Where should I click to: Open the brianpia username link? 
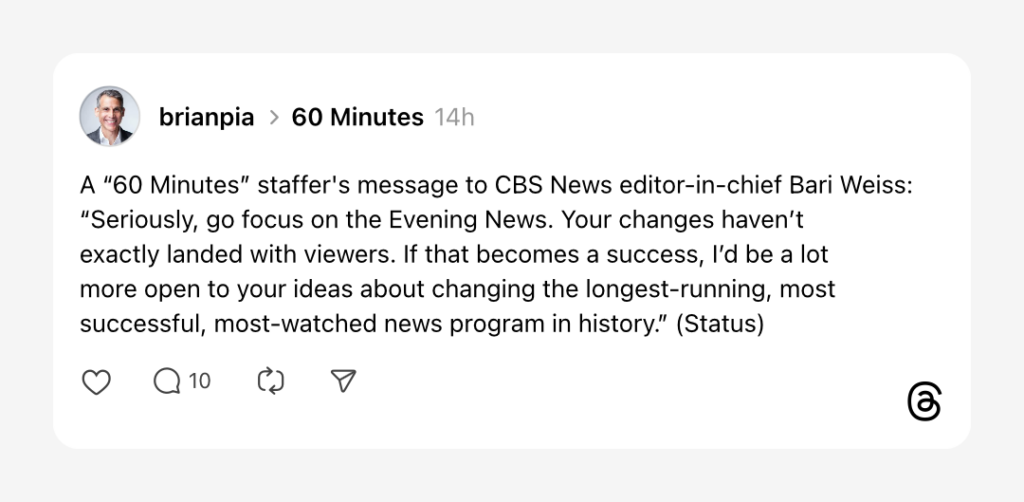pos(207,118)
